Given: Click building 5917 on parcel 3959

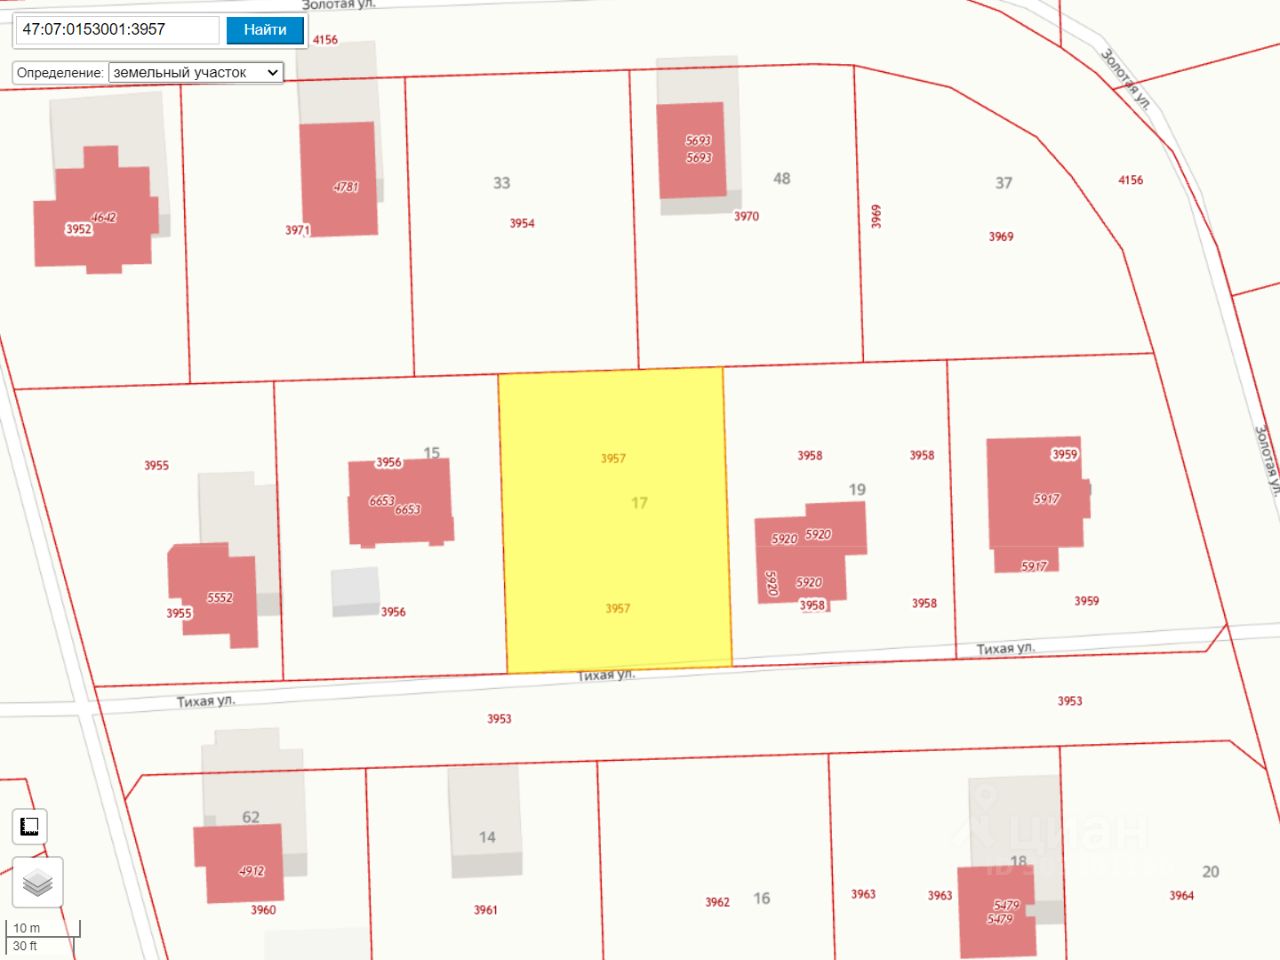Looking at the screenshot, I should pos(1036,503).
